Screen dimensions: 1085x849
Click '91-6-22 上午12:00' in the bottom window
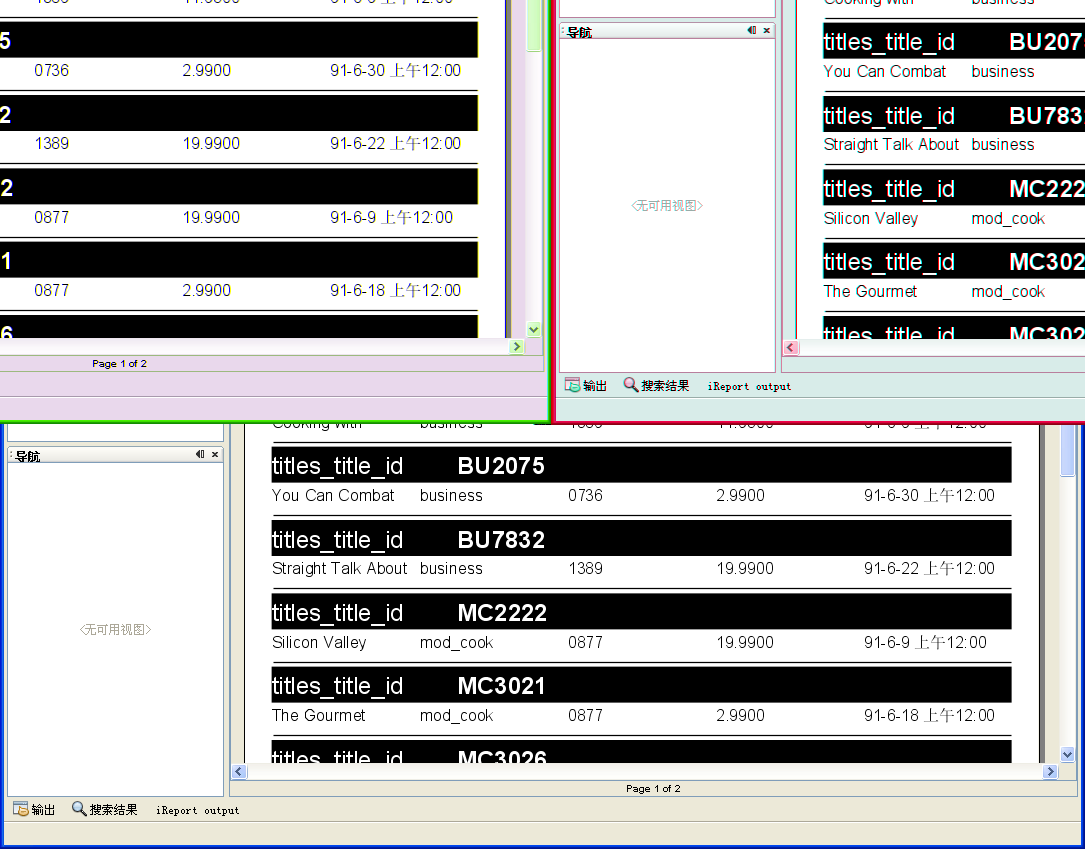(929, 569)
